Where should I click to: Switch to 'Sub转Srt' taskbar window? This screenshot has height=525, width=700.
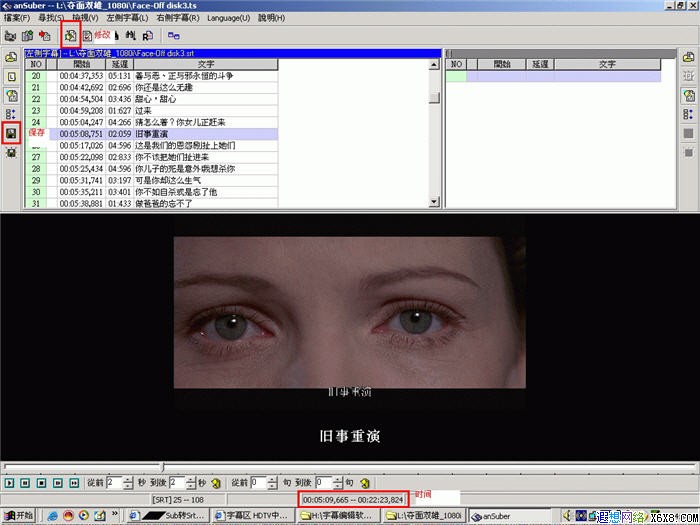point(167,515)
